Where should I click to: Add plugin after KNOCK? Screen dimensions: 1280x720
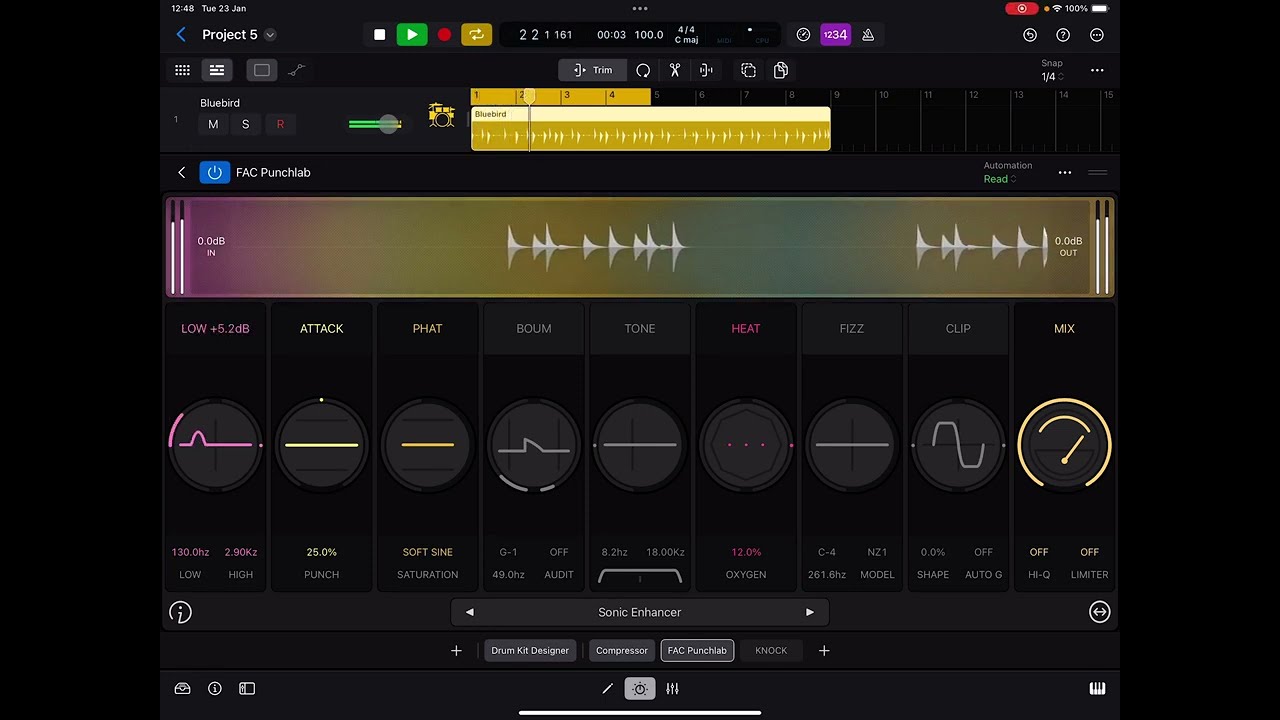click(824, 651)
